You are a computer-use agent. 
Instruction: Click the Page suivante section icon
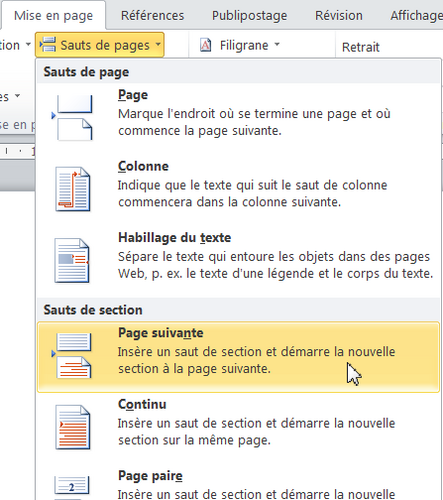(72, 355)
